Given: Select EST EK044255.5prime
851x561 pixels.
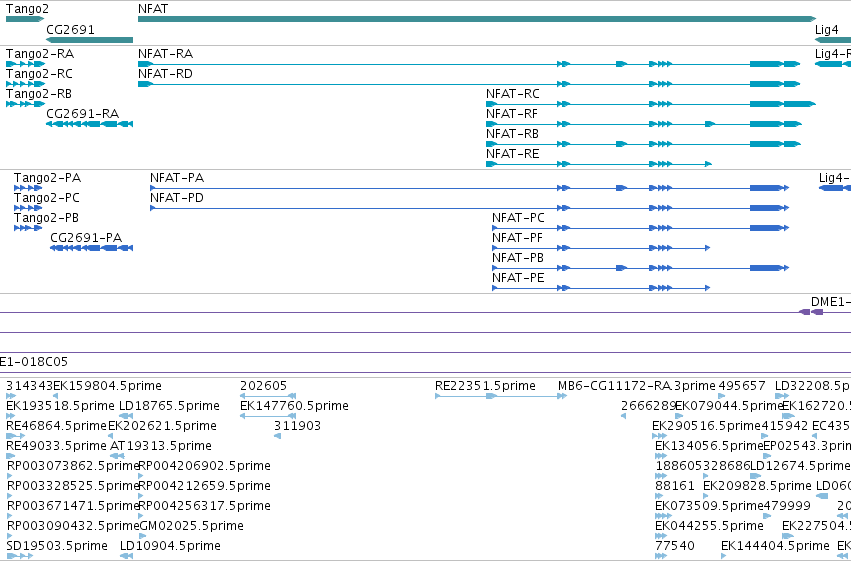Looking at the screenshot, I should click(x=709, y=526).
